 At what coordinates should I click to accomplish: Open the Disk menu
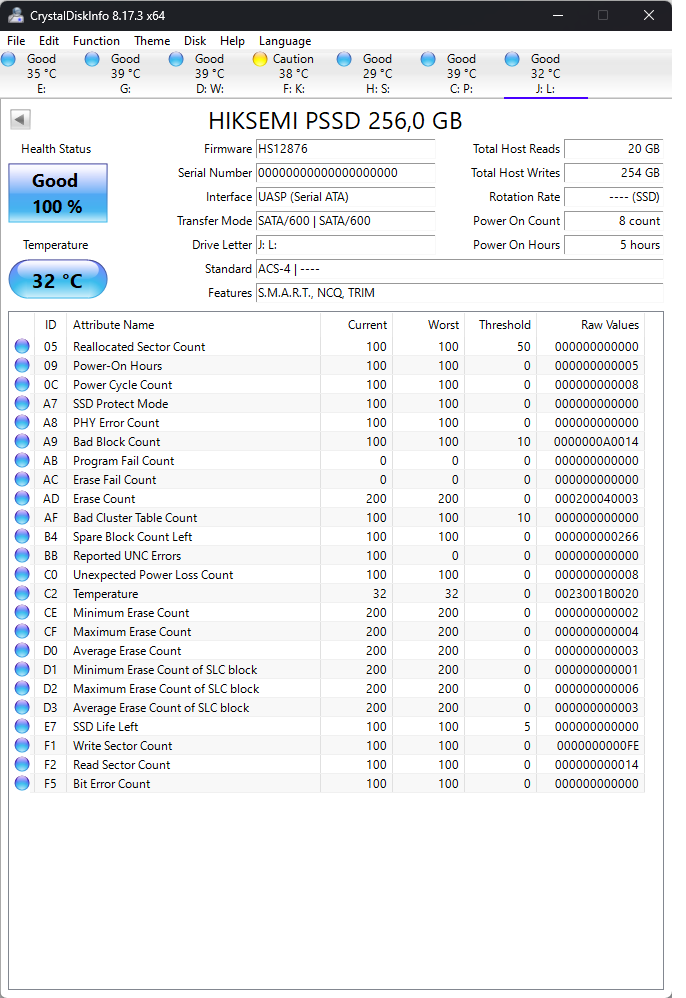click(195, 41)
